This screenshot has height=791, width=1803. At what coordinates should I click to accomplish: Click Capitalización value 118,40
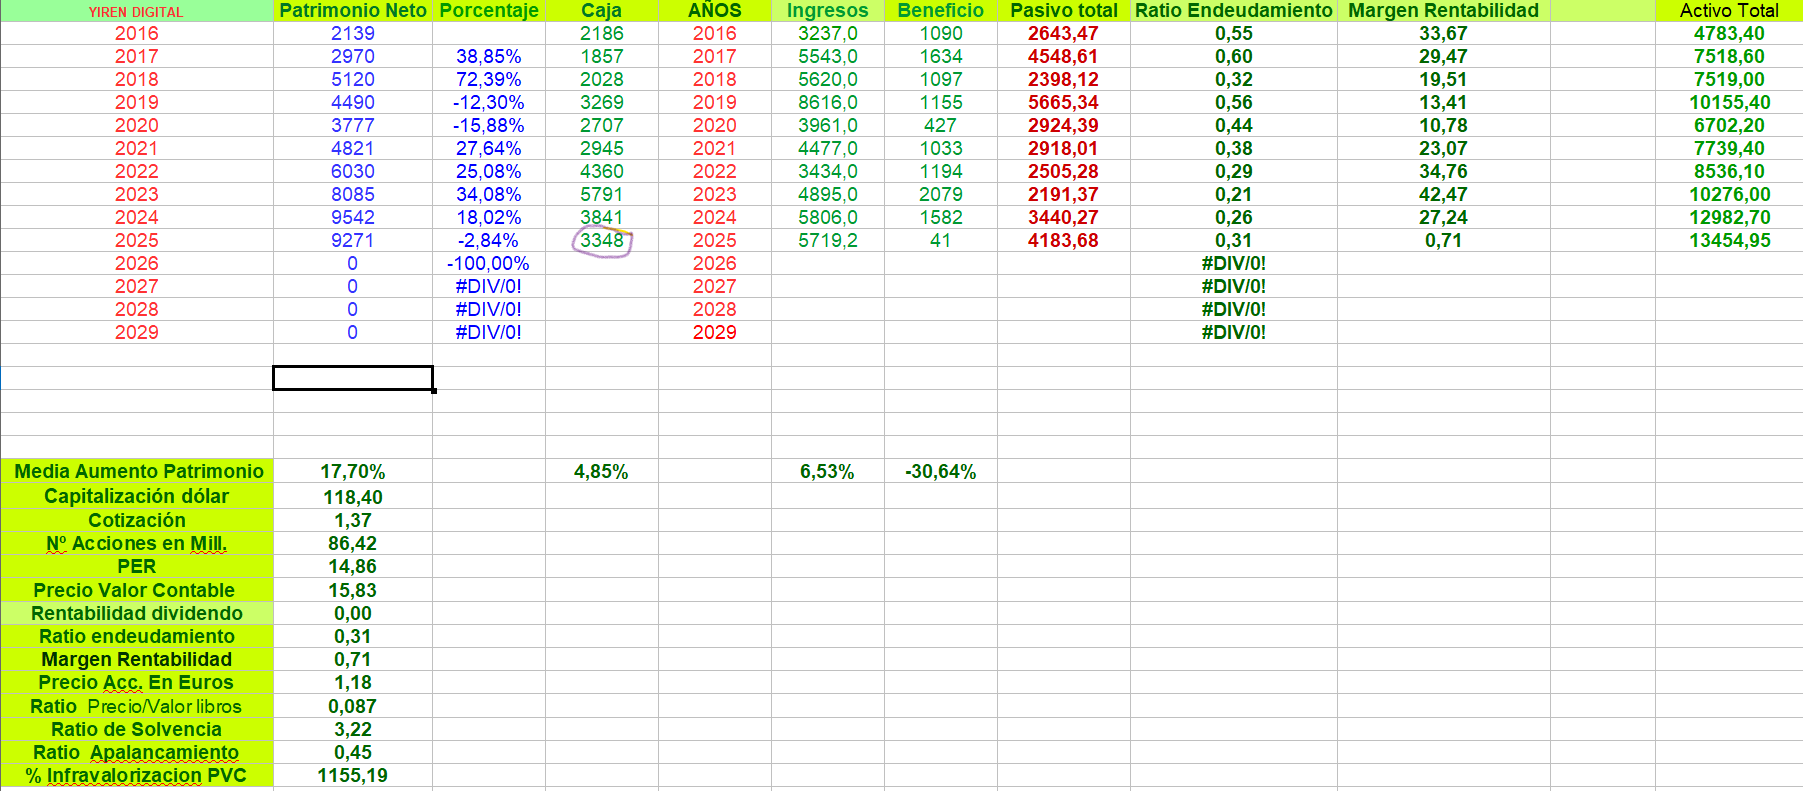[x=353, y=497]
